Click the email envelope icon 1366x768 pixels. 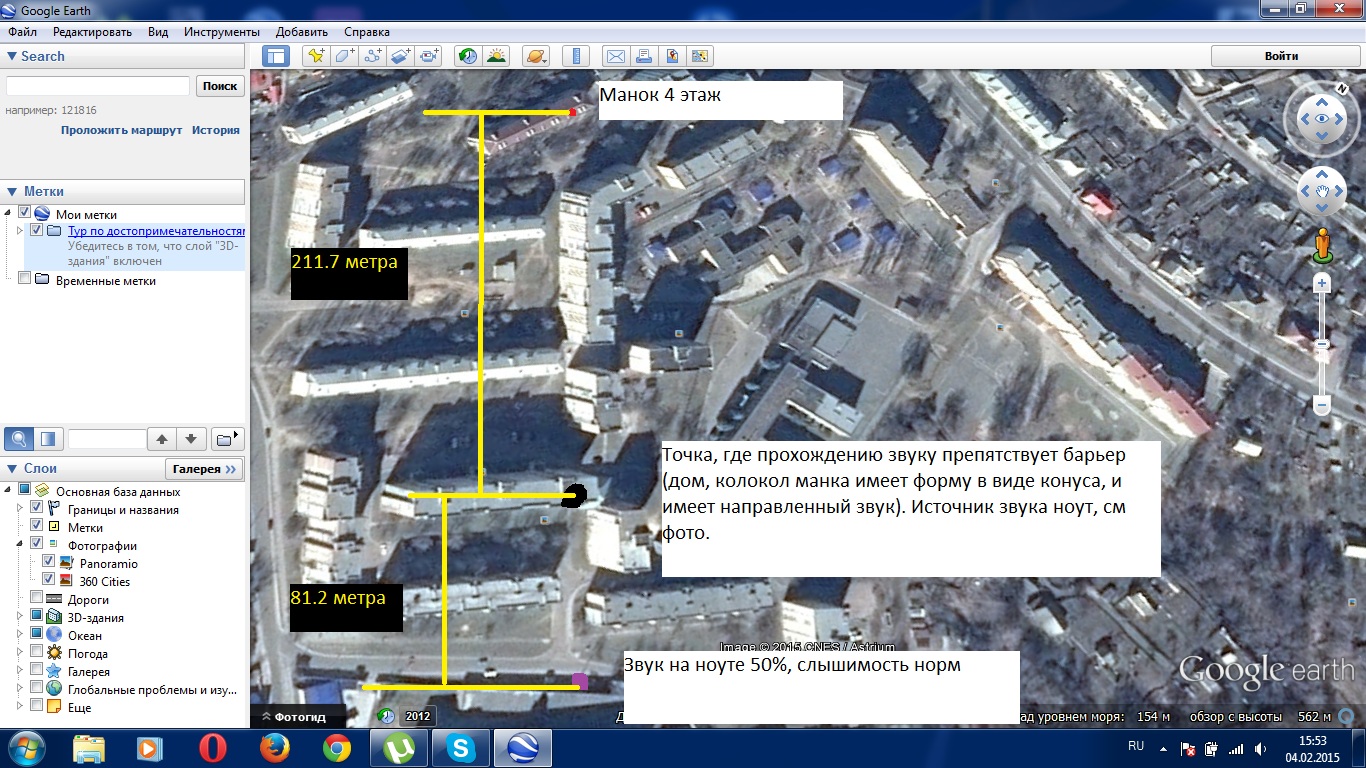616,56
